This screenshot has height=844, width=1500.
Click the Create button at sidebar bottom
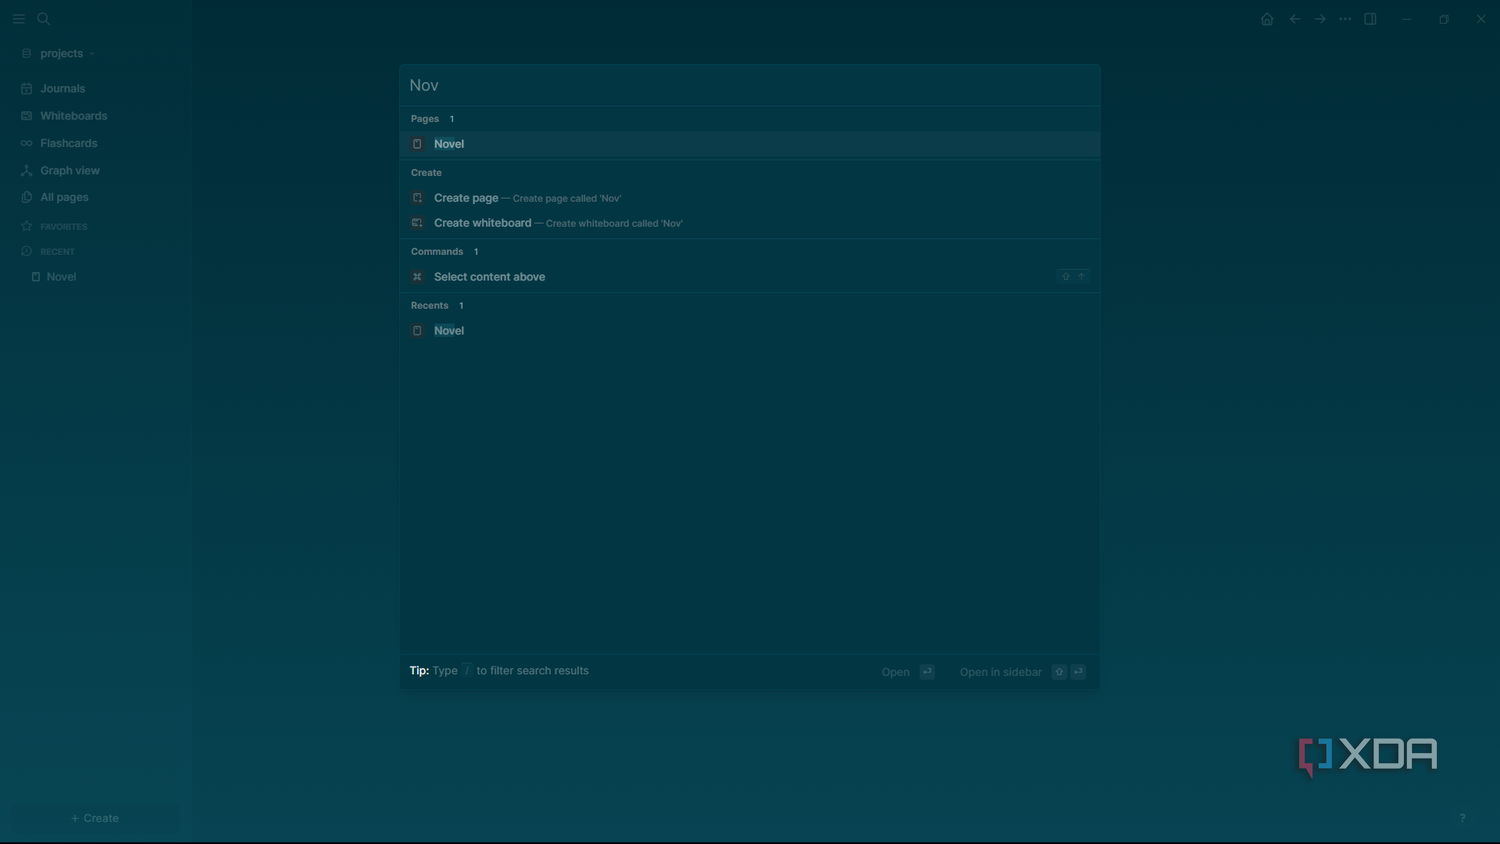pyautogui.click(x=95, y=818)
